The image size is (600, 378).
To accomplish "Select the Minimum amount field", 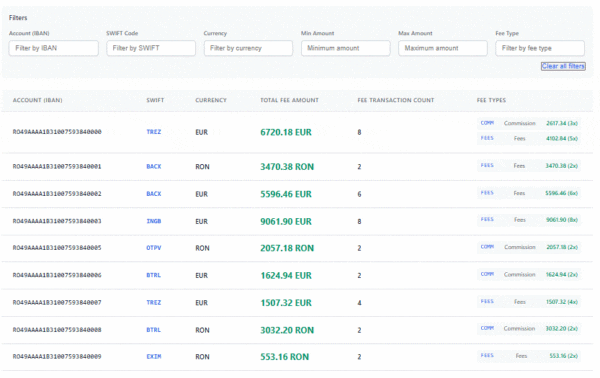I will [x=346, y=48].
